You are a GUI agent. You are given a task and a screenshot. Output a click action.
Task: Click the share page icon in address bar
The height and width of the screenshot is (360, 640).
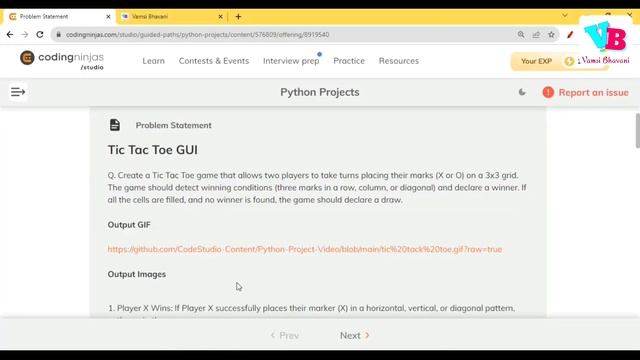536,35
